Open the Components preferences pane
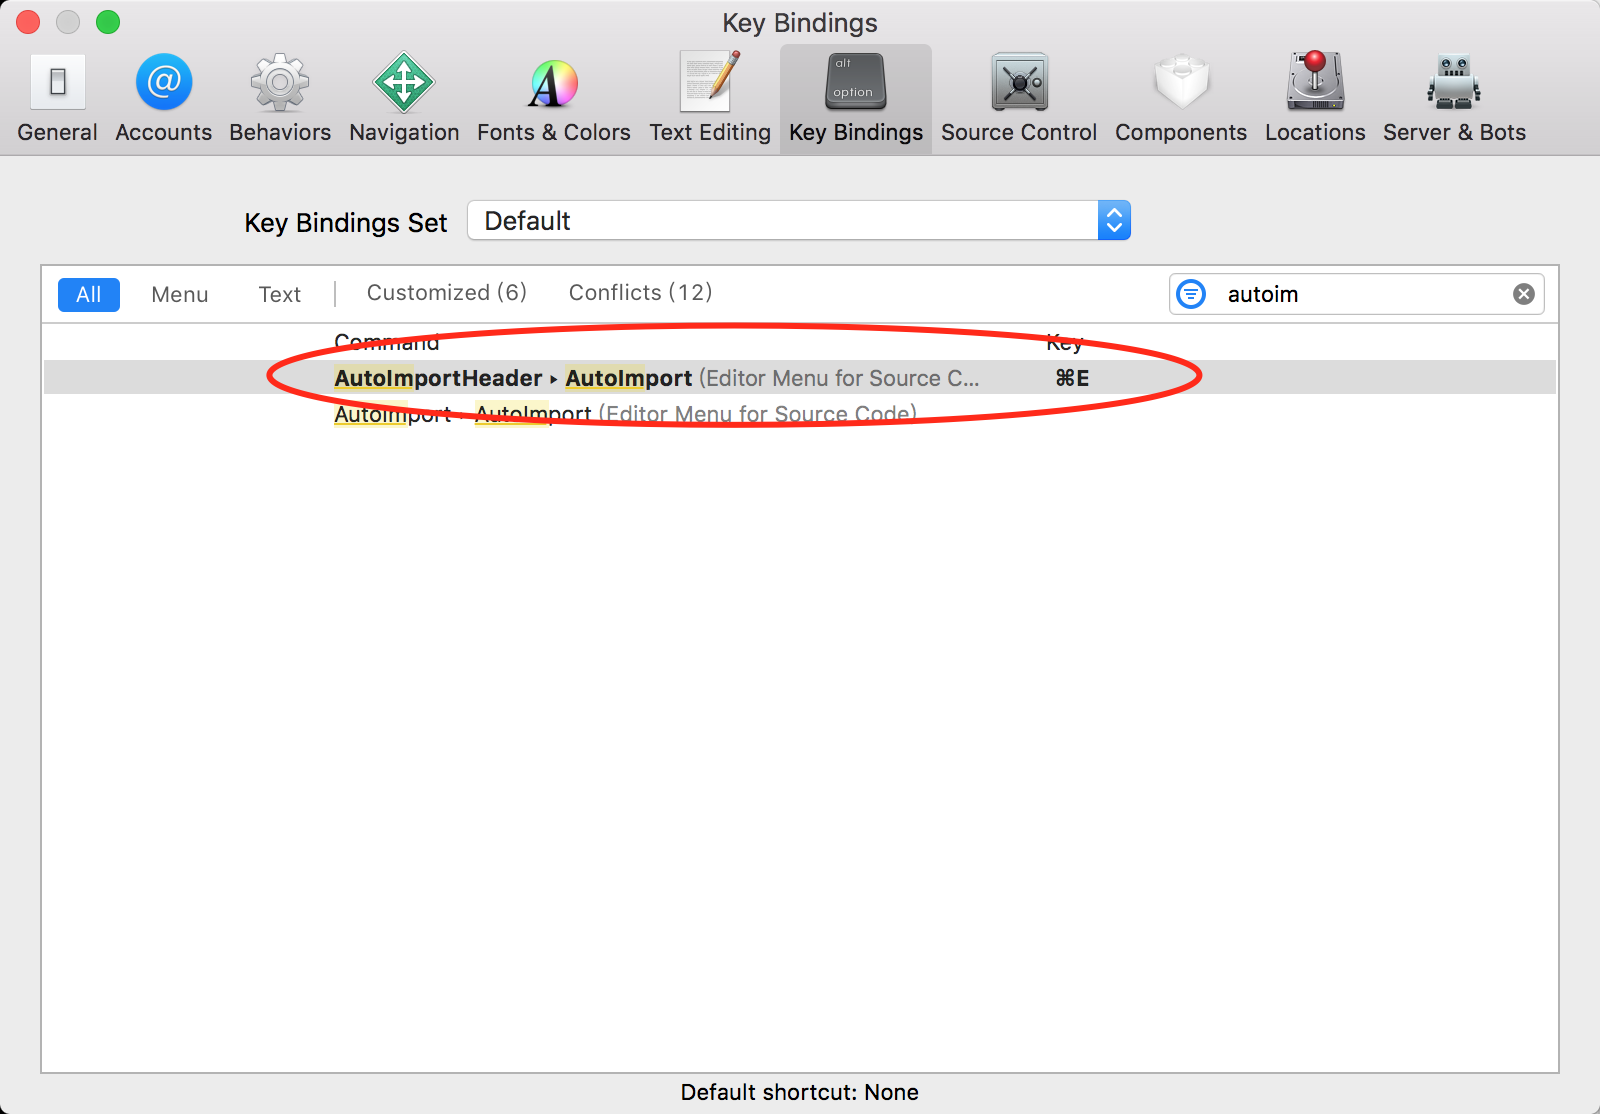This screenshot has width=1600, height=1114. pos(1181,98)
